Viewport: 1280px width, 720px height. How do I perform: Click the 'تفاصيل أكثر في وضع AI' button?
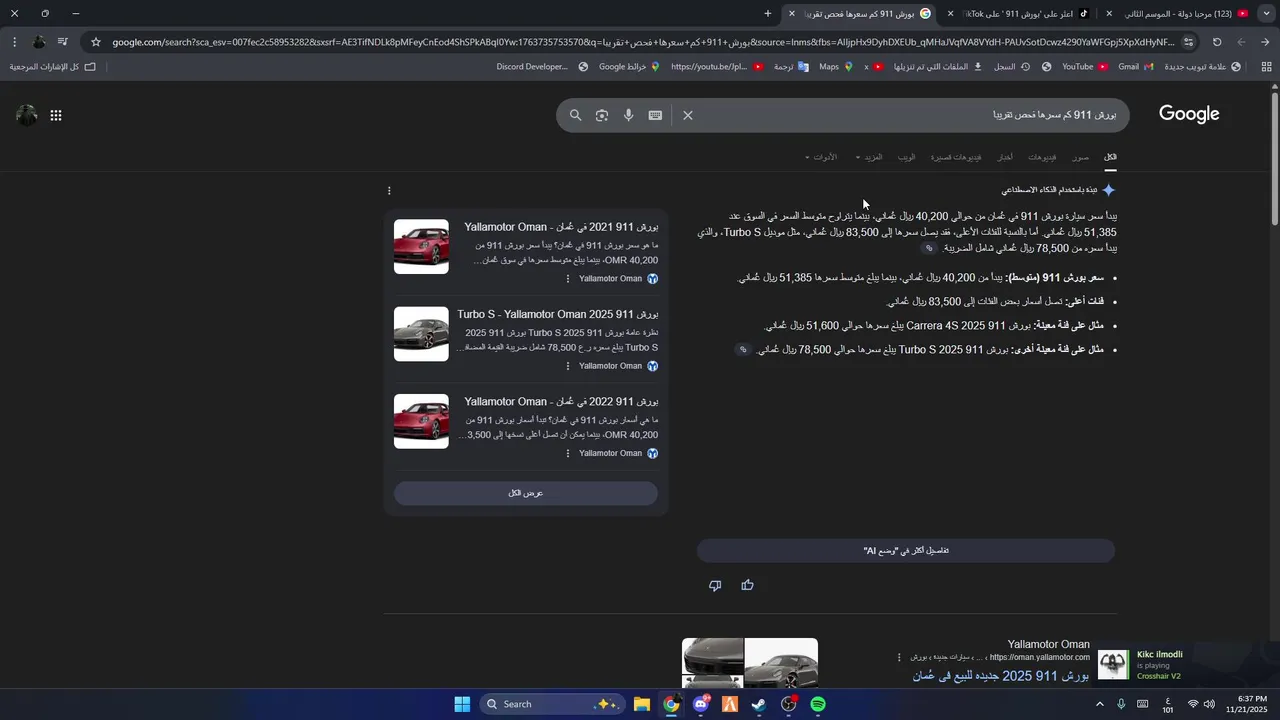coord(906,551)
